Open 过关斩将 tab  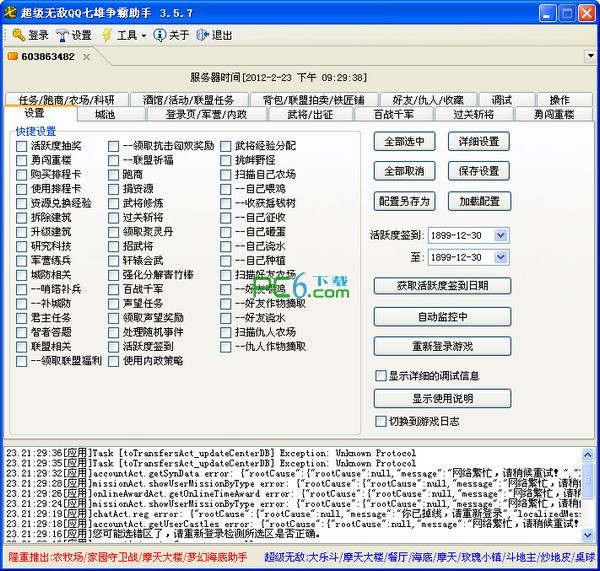point(473,114)
